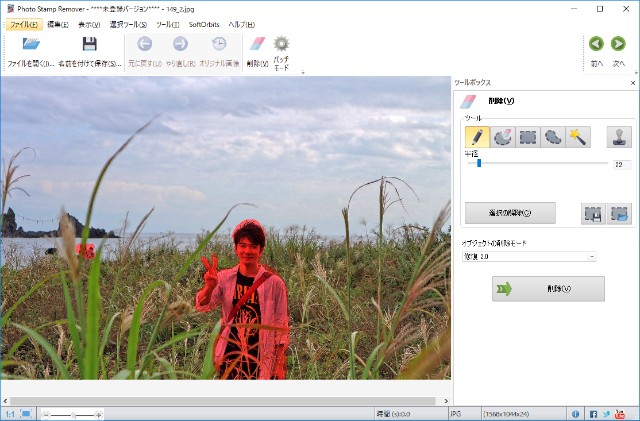Select the clone stamp tool
The height and width of the screenshot is (421, 640).
[x=619, y=137]
